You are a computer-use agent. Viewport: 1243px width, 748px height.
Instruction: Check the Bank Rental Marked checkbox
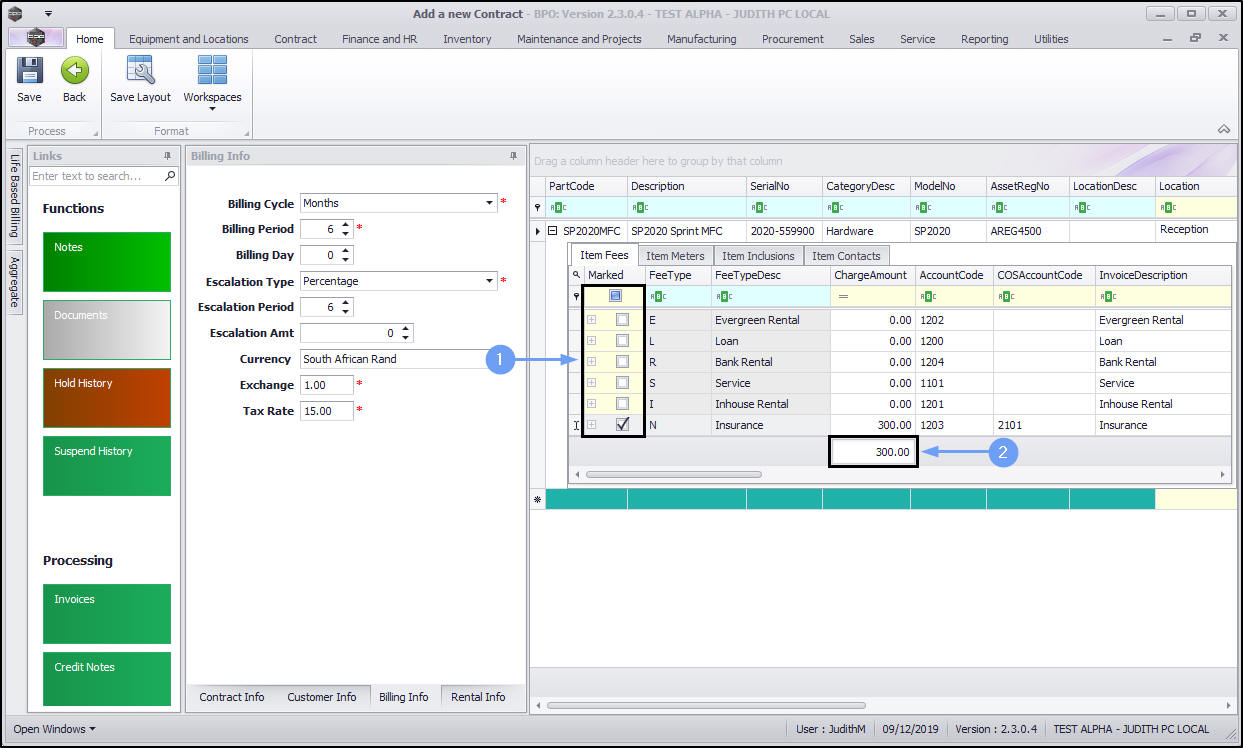click(x=622, y=362)
